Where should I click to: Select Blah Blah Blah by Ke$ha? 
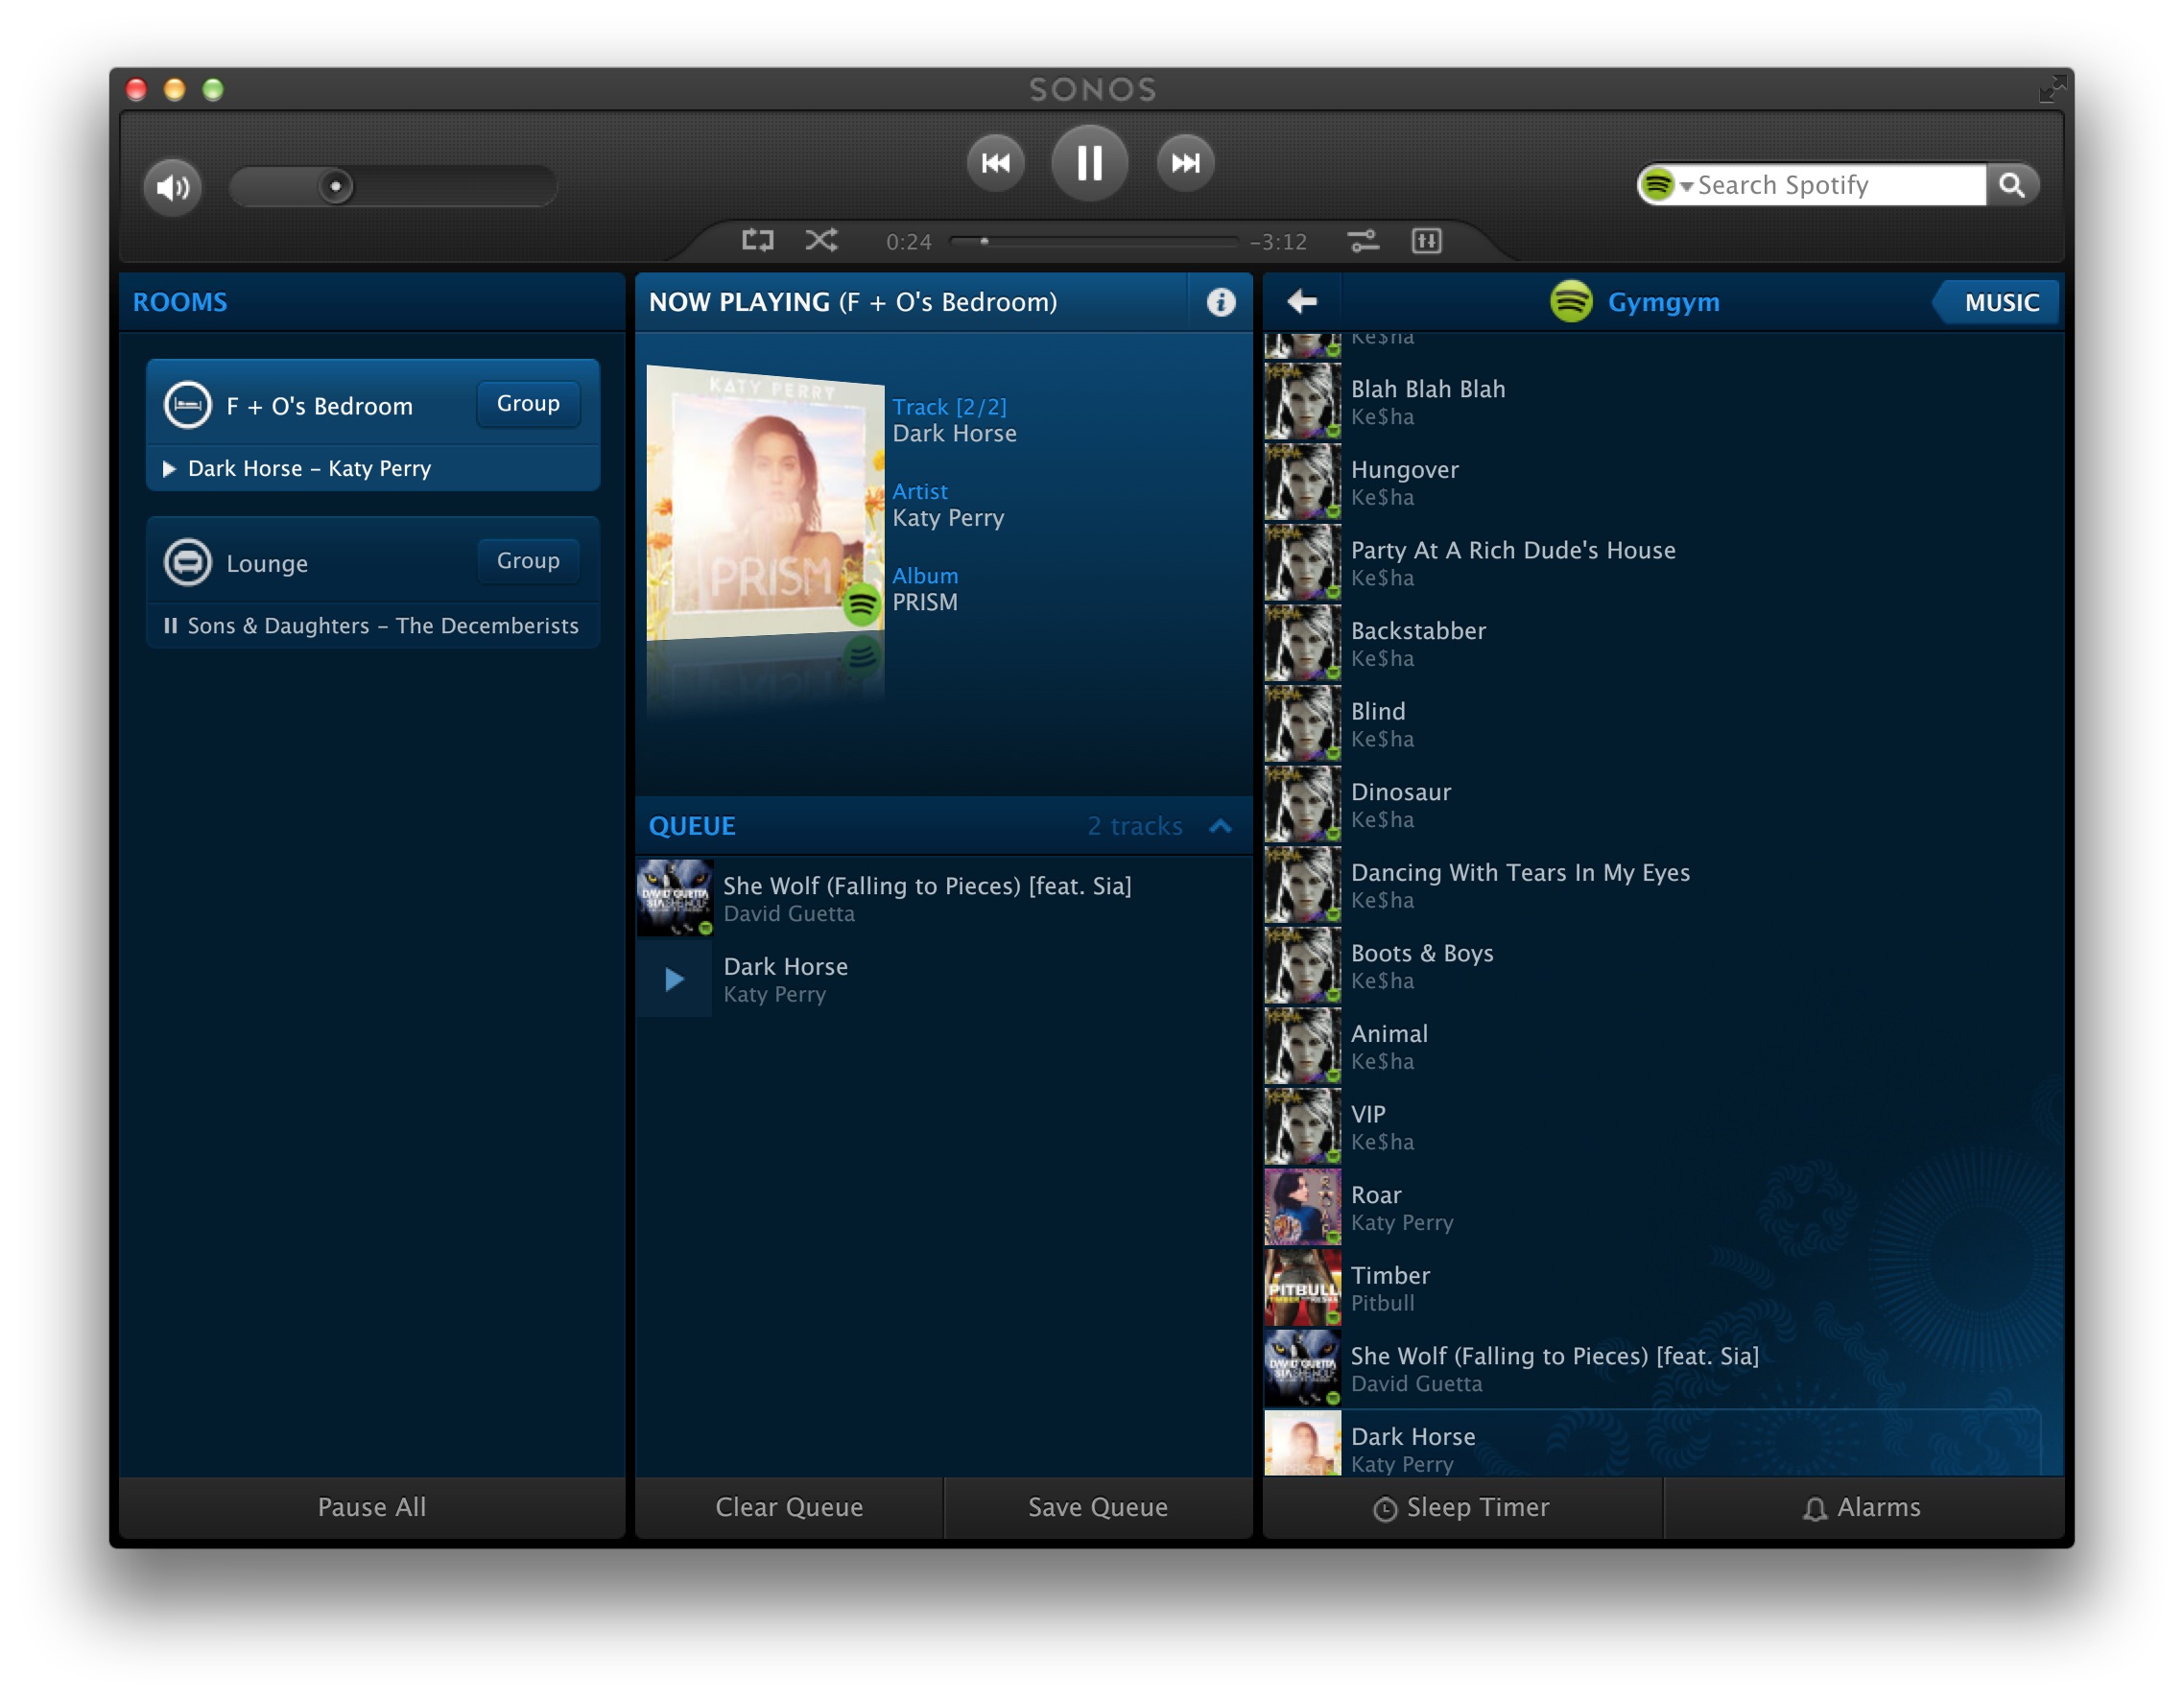pos(1663,402)
